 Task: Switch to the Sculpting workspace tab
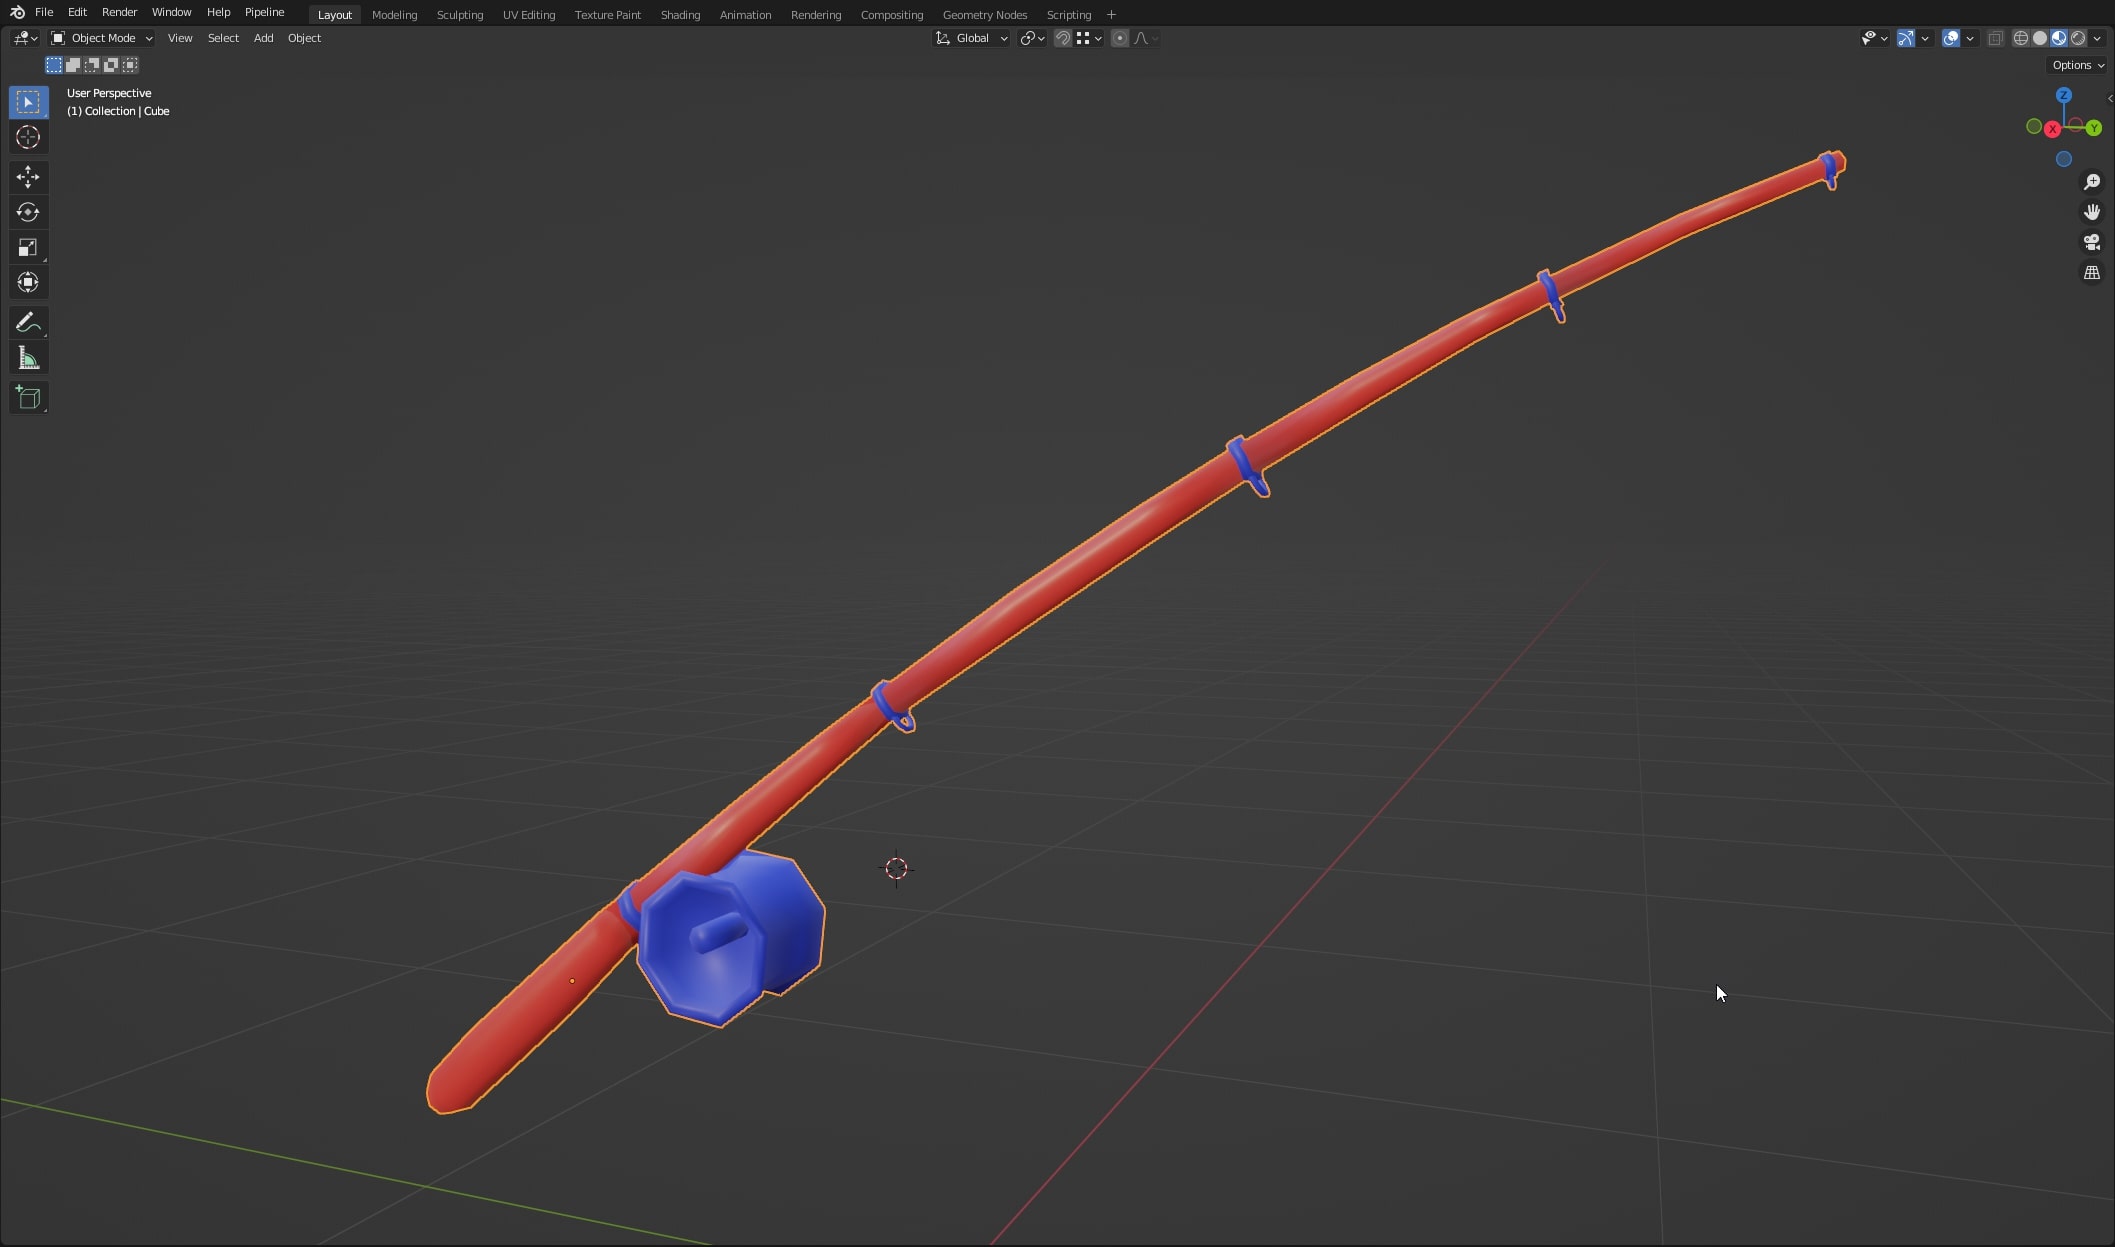click(x=459, y=15)
